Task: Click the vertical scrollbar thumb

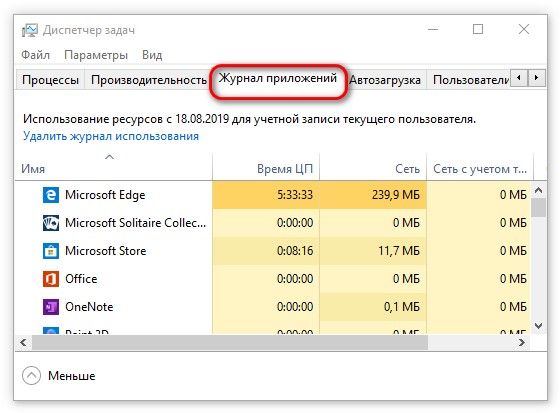Action: (x=539, y=208)
